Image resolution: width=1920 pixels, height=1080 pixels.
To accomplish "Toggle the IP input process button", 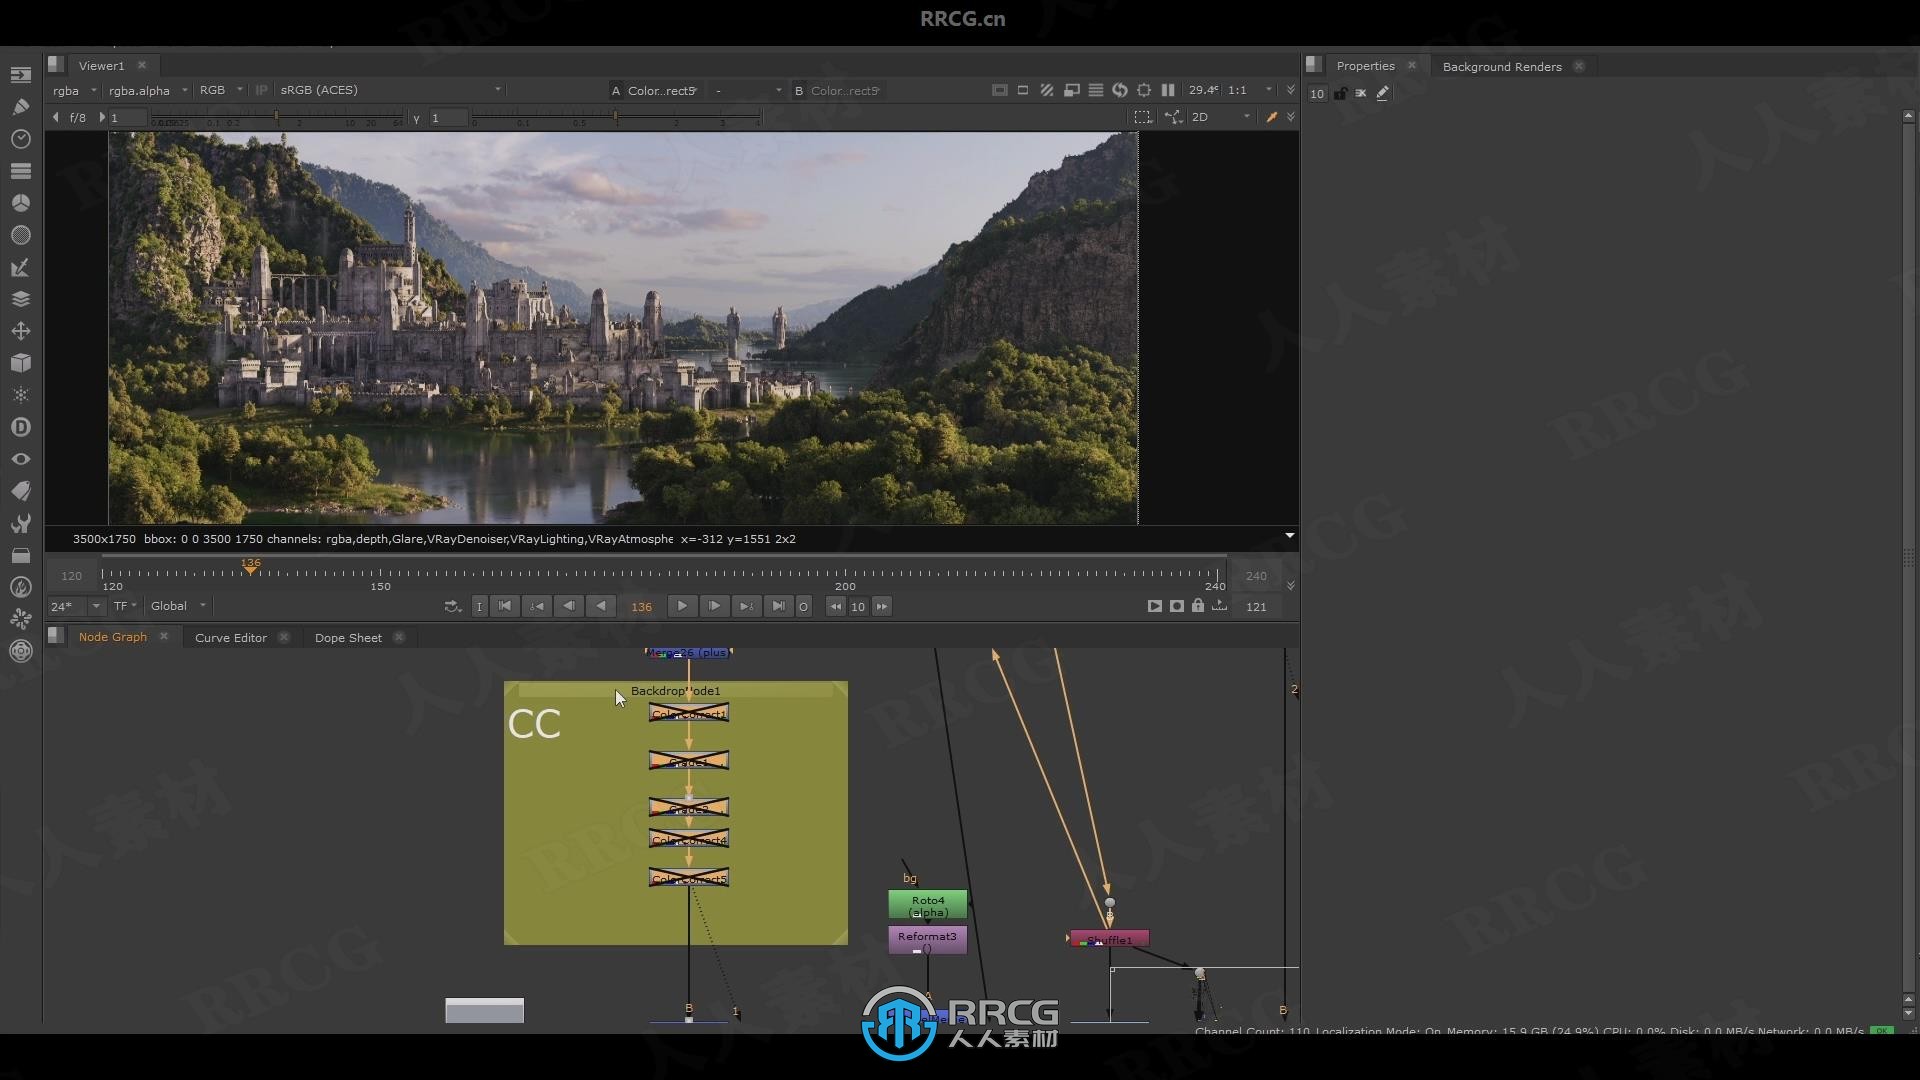I will pos(262,90).
